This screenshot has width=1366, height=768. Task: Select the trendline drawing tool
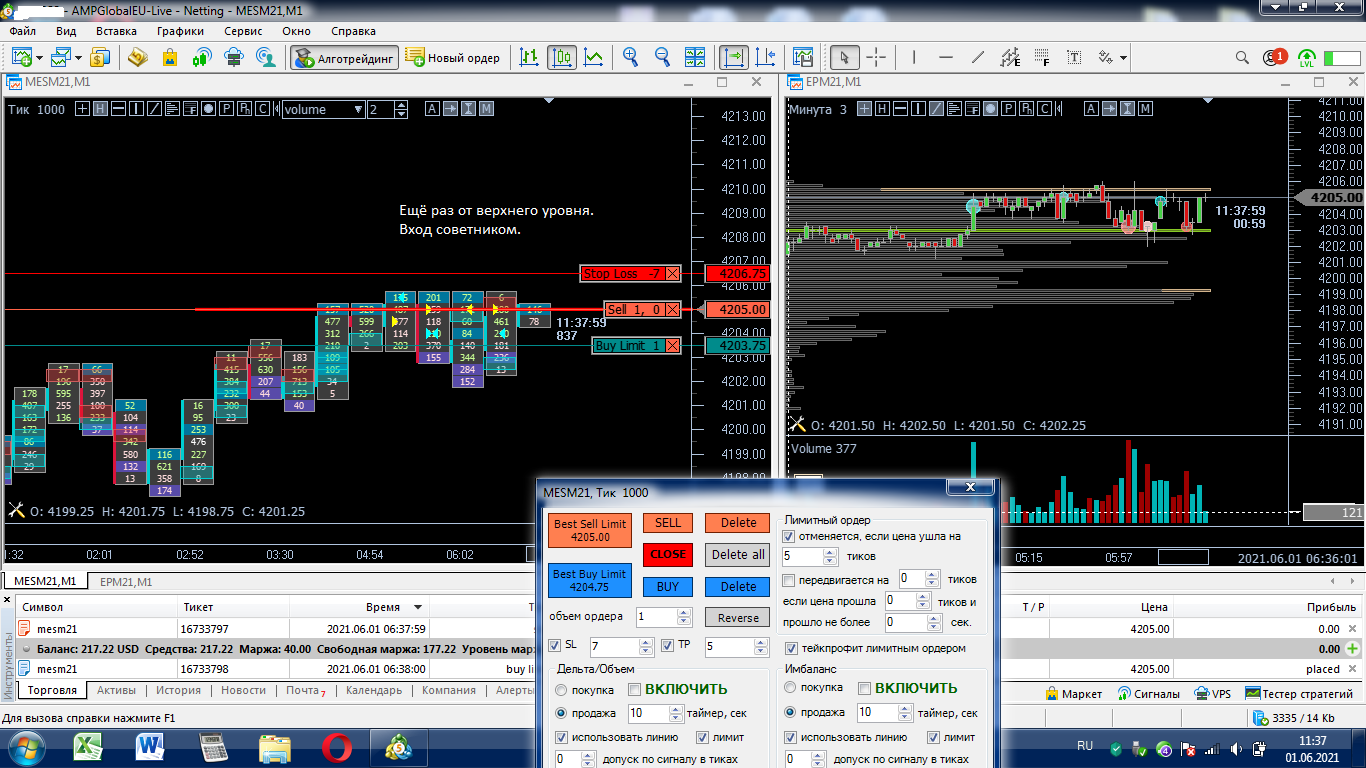coord(978,58)
